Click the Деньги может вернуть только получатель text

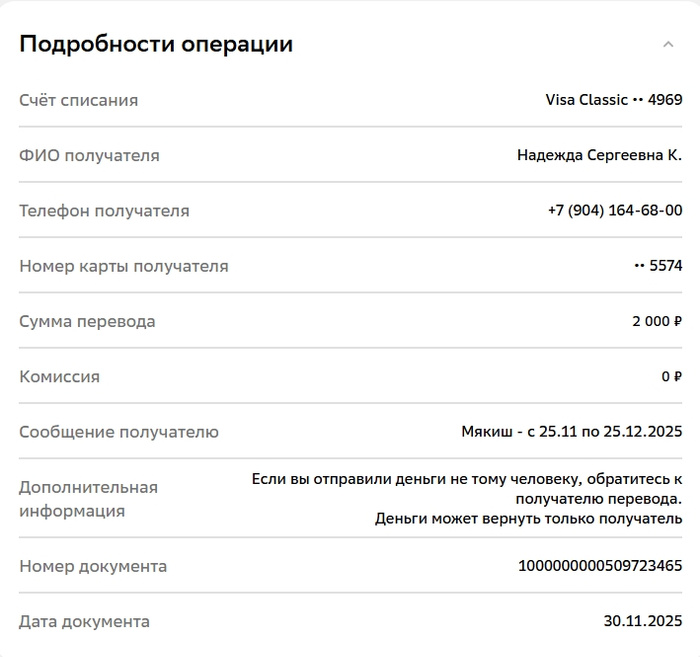[528, 519]
